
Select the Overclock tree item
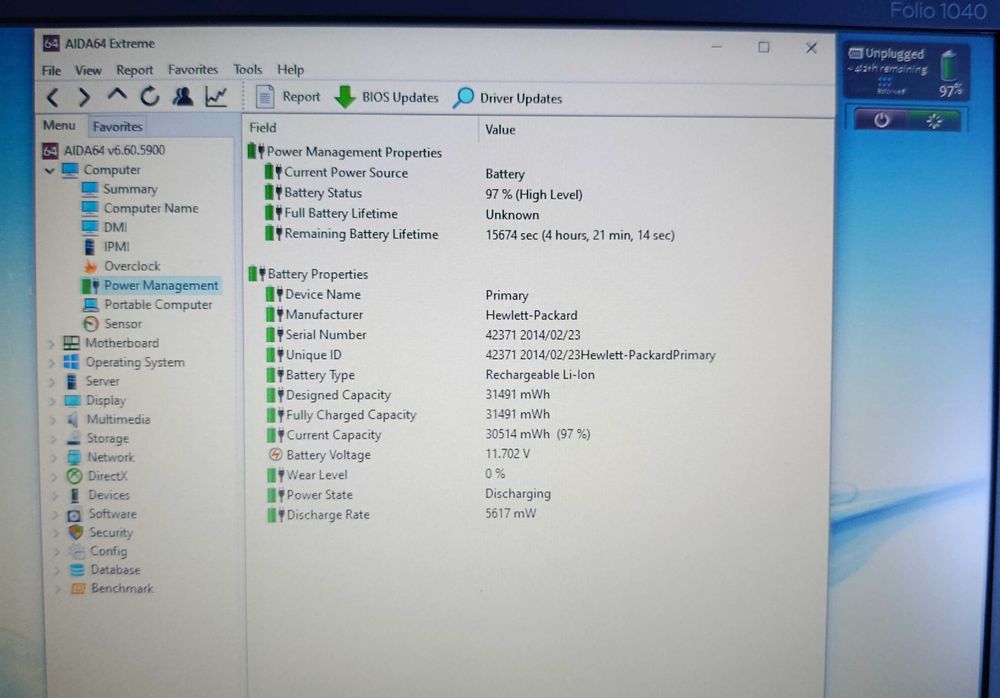[122, 266]
